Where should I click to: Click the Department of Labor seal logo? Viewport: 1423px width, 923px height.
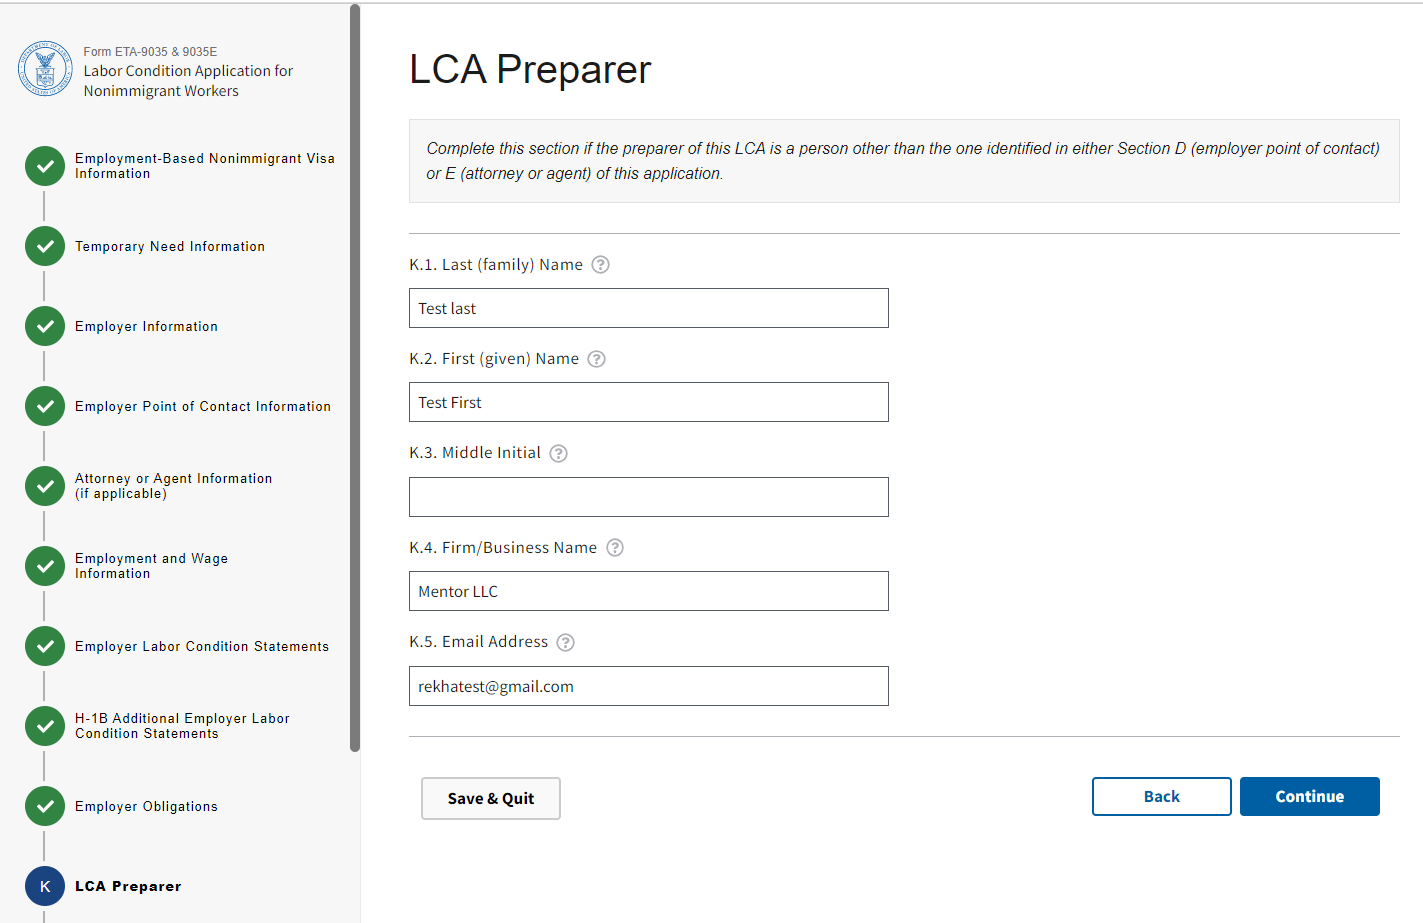45,69
